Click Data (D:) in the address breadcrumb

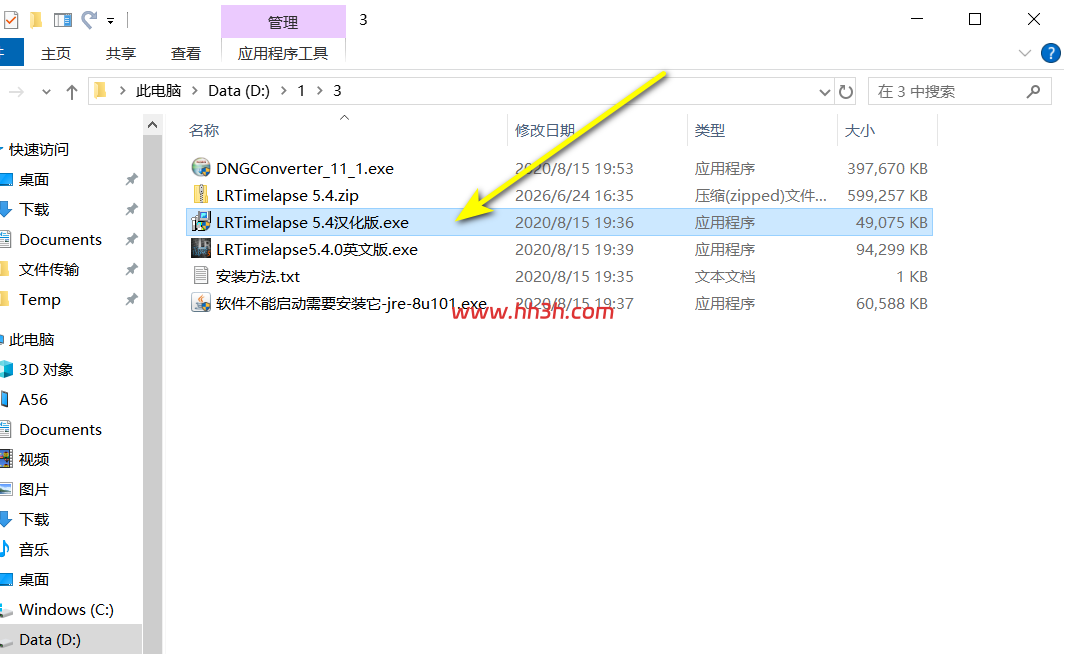[x=239, y=91]
